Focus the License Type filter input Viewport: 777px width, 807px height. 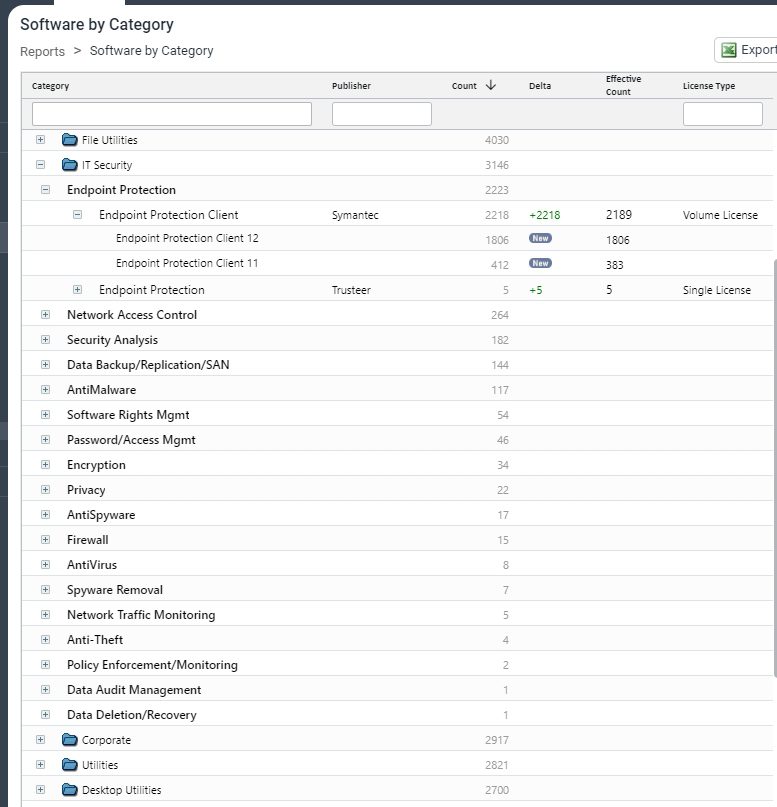(x=722, y=114)
